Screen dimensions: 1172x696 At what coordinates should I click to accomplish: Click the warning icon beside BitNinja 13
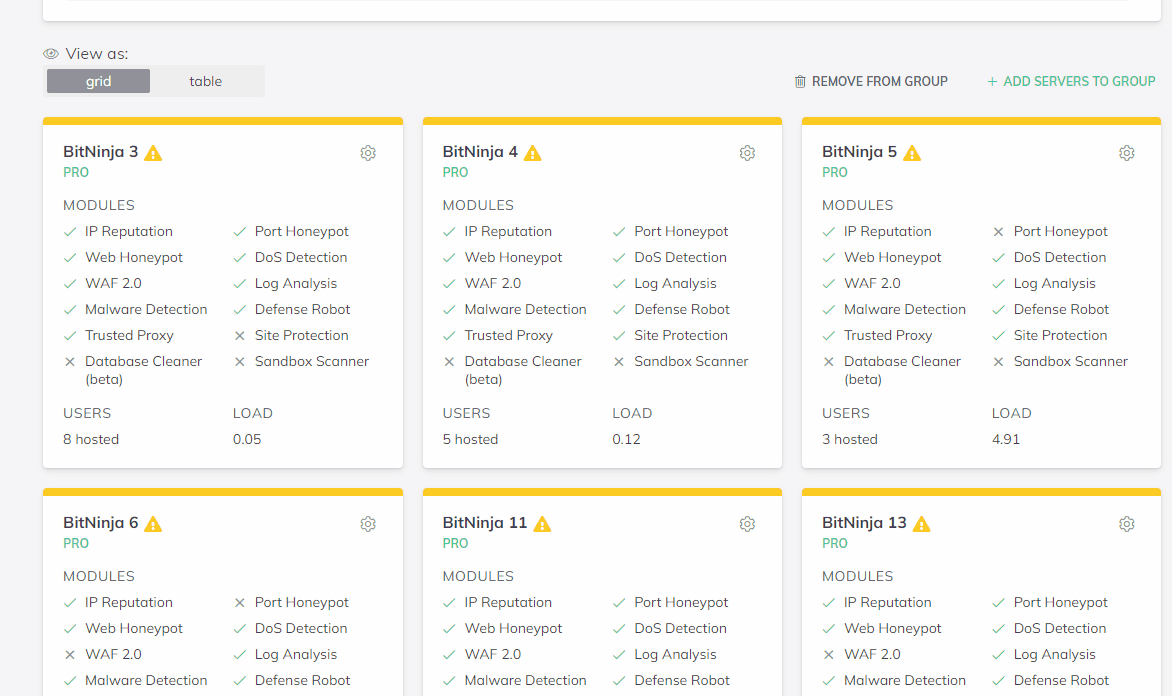pyautogui.click(x=922, y=524)
